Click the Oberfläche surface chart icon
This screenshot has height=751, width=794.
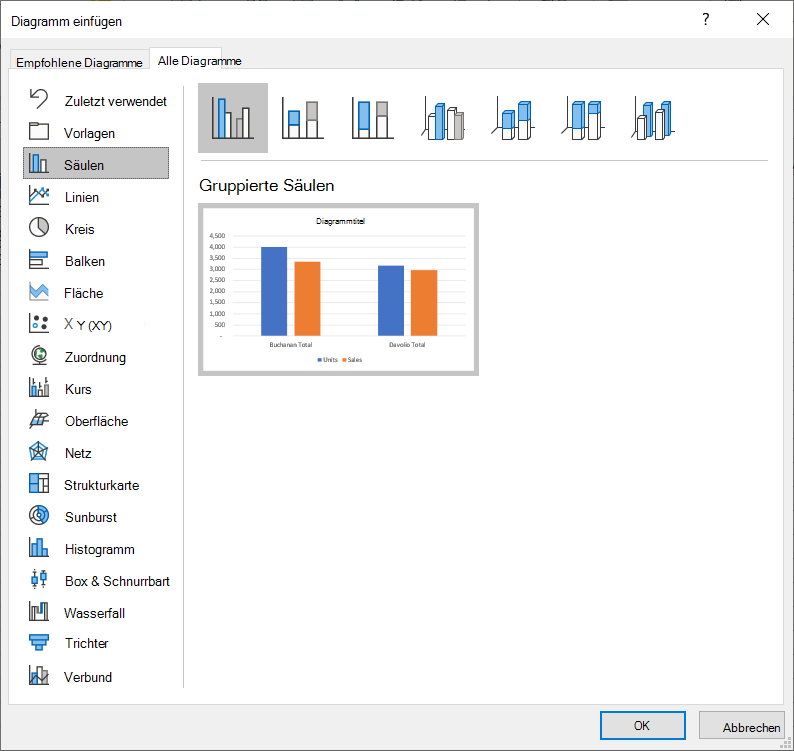39,419
